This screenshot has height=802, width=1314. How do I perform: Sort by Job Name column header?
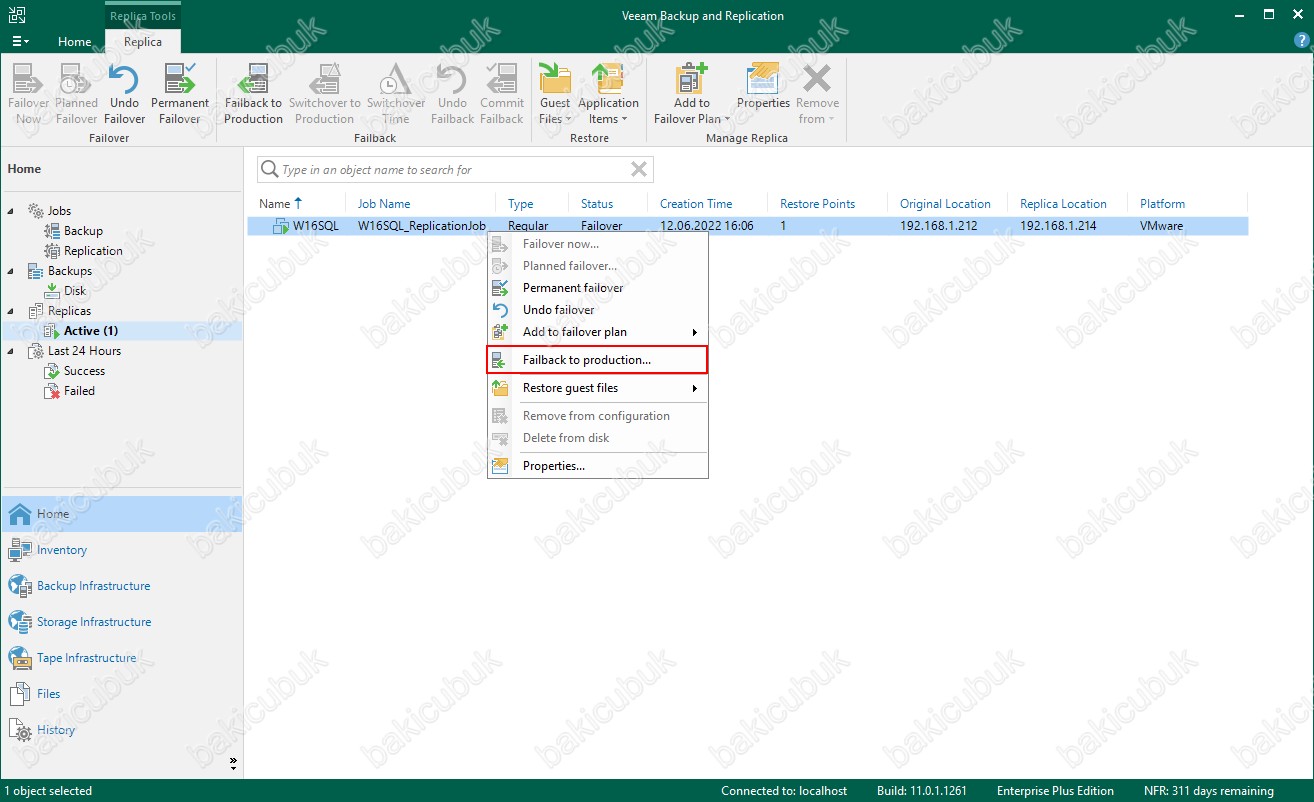(384, 204)
